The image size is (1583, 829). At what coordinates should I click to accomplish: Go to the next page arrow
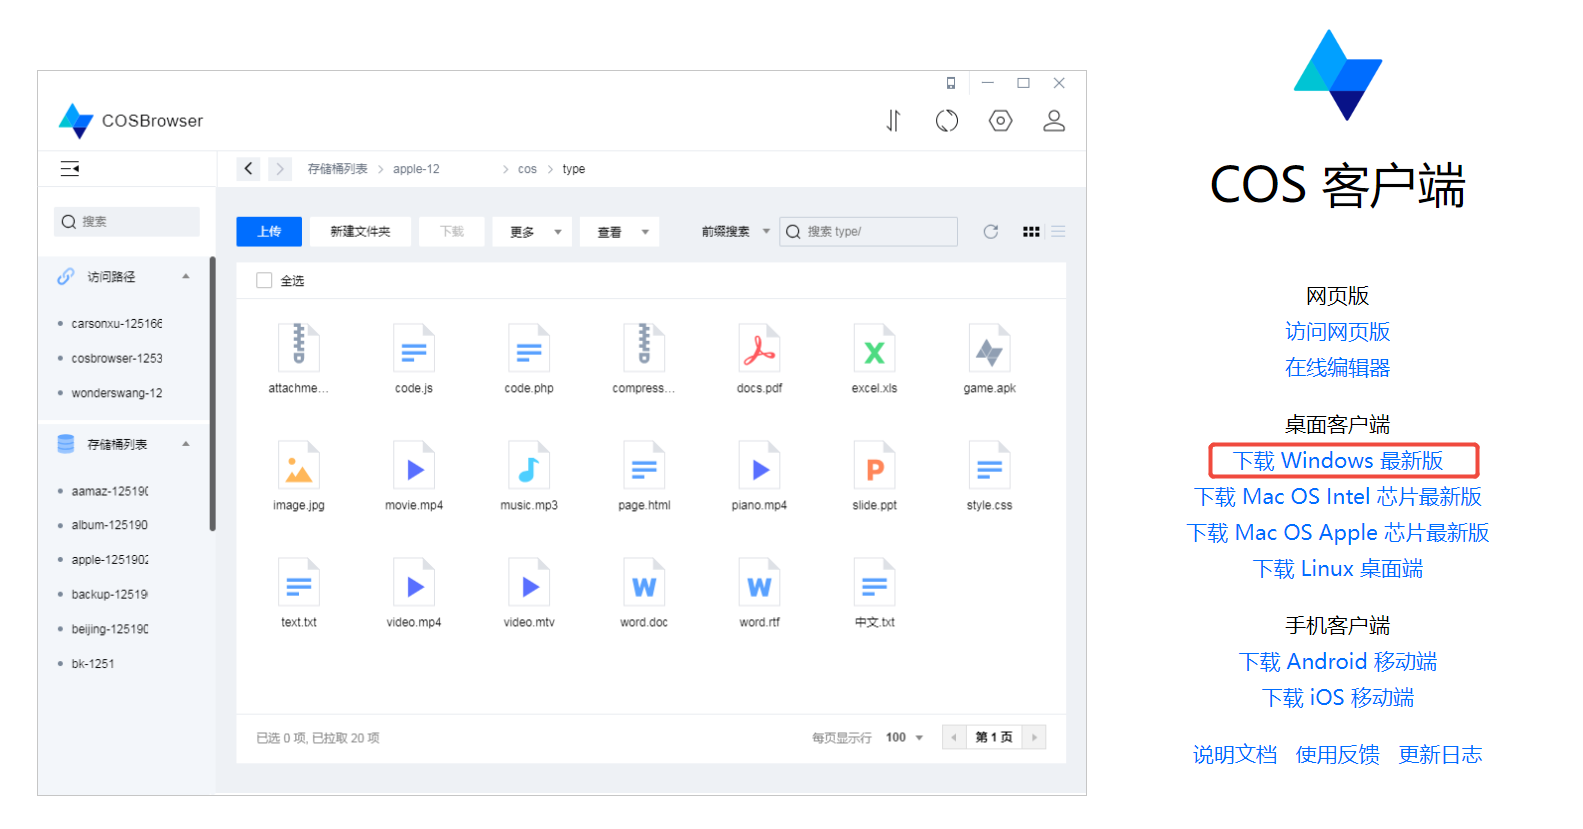[x=1034, y=738]
